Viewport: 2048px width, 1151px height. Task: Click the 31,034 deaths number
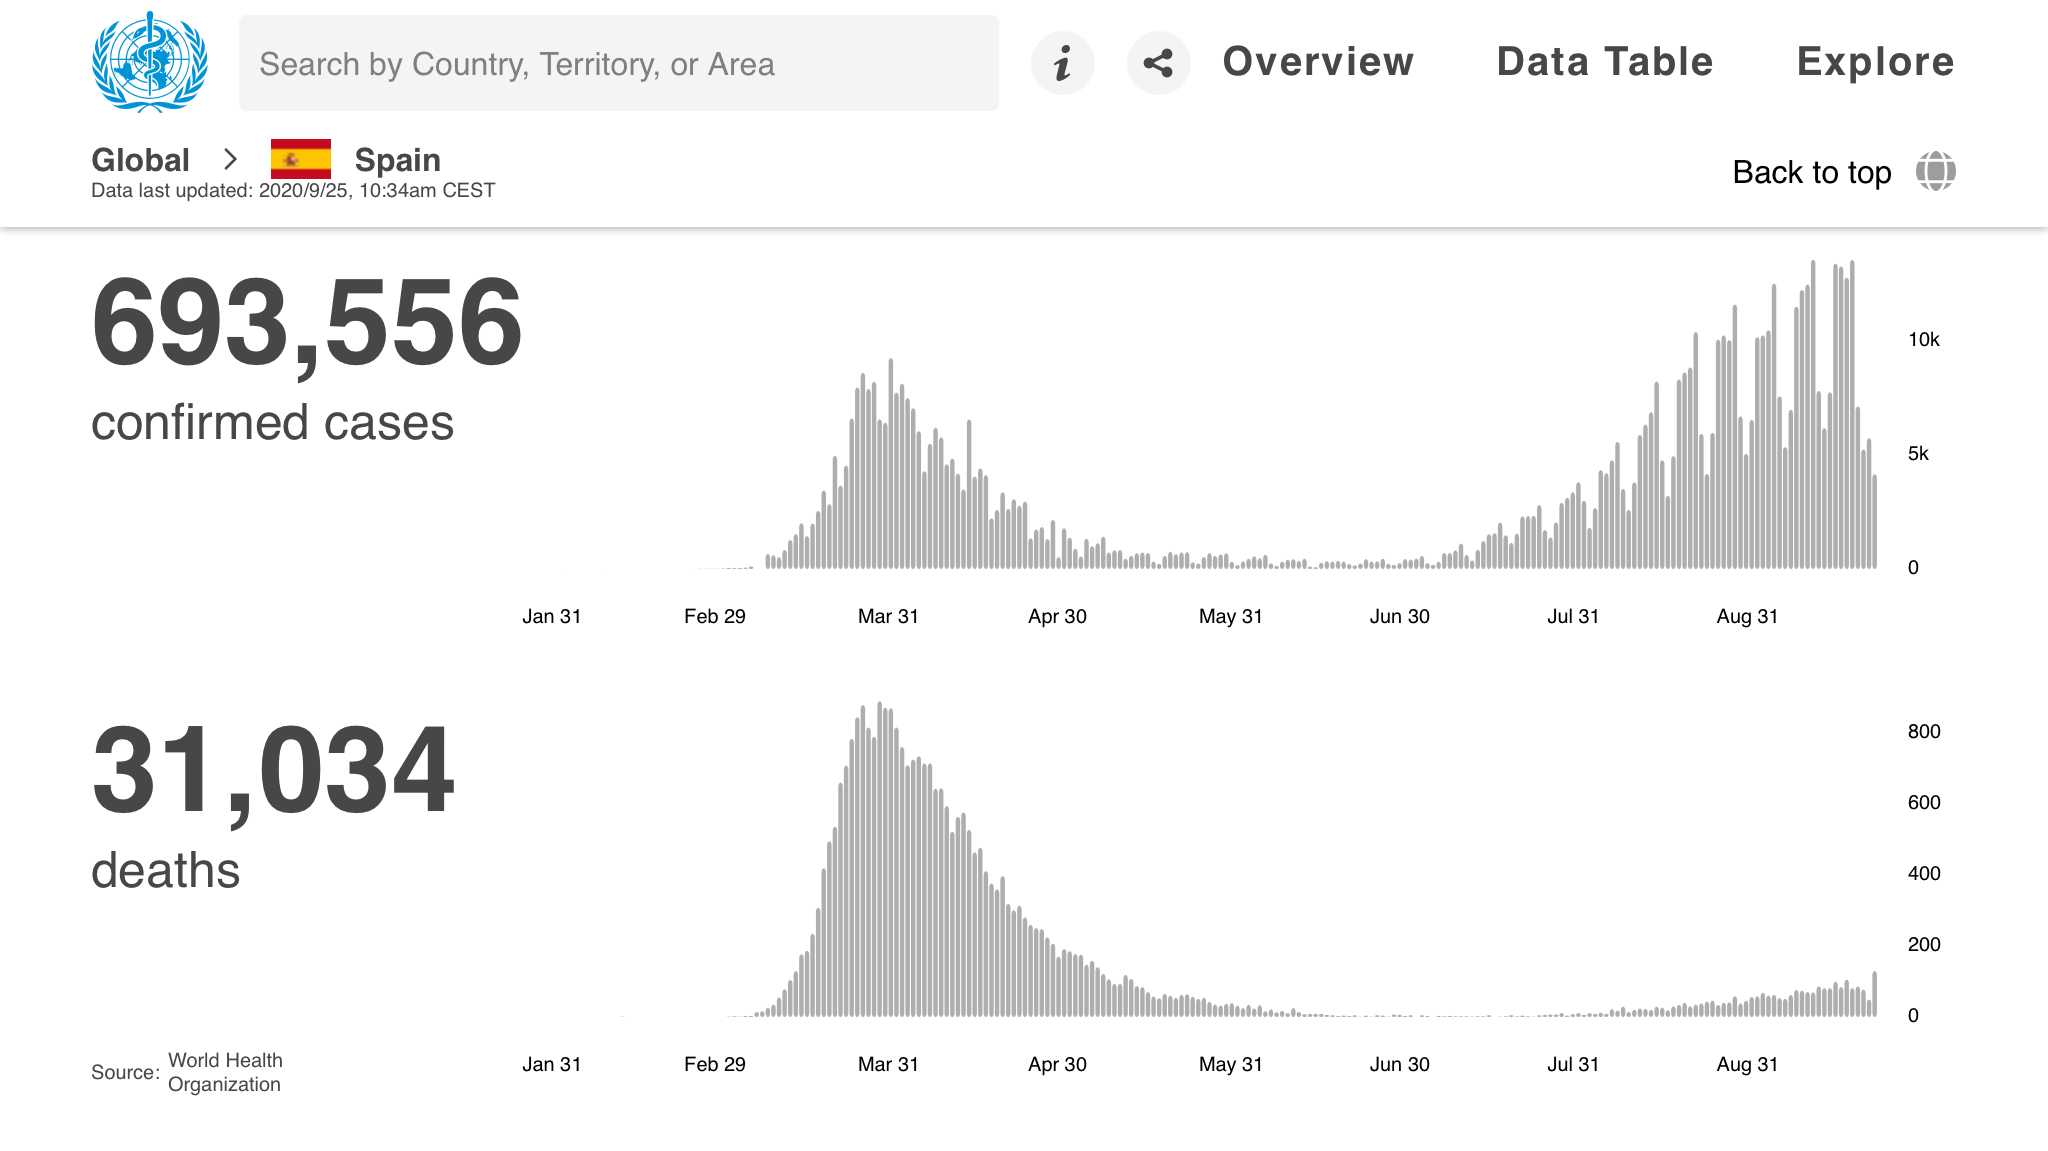[x=272, y=771]
